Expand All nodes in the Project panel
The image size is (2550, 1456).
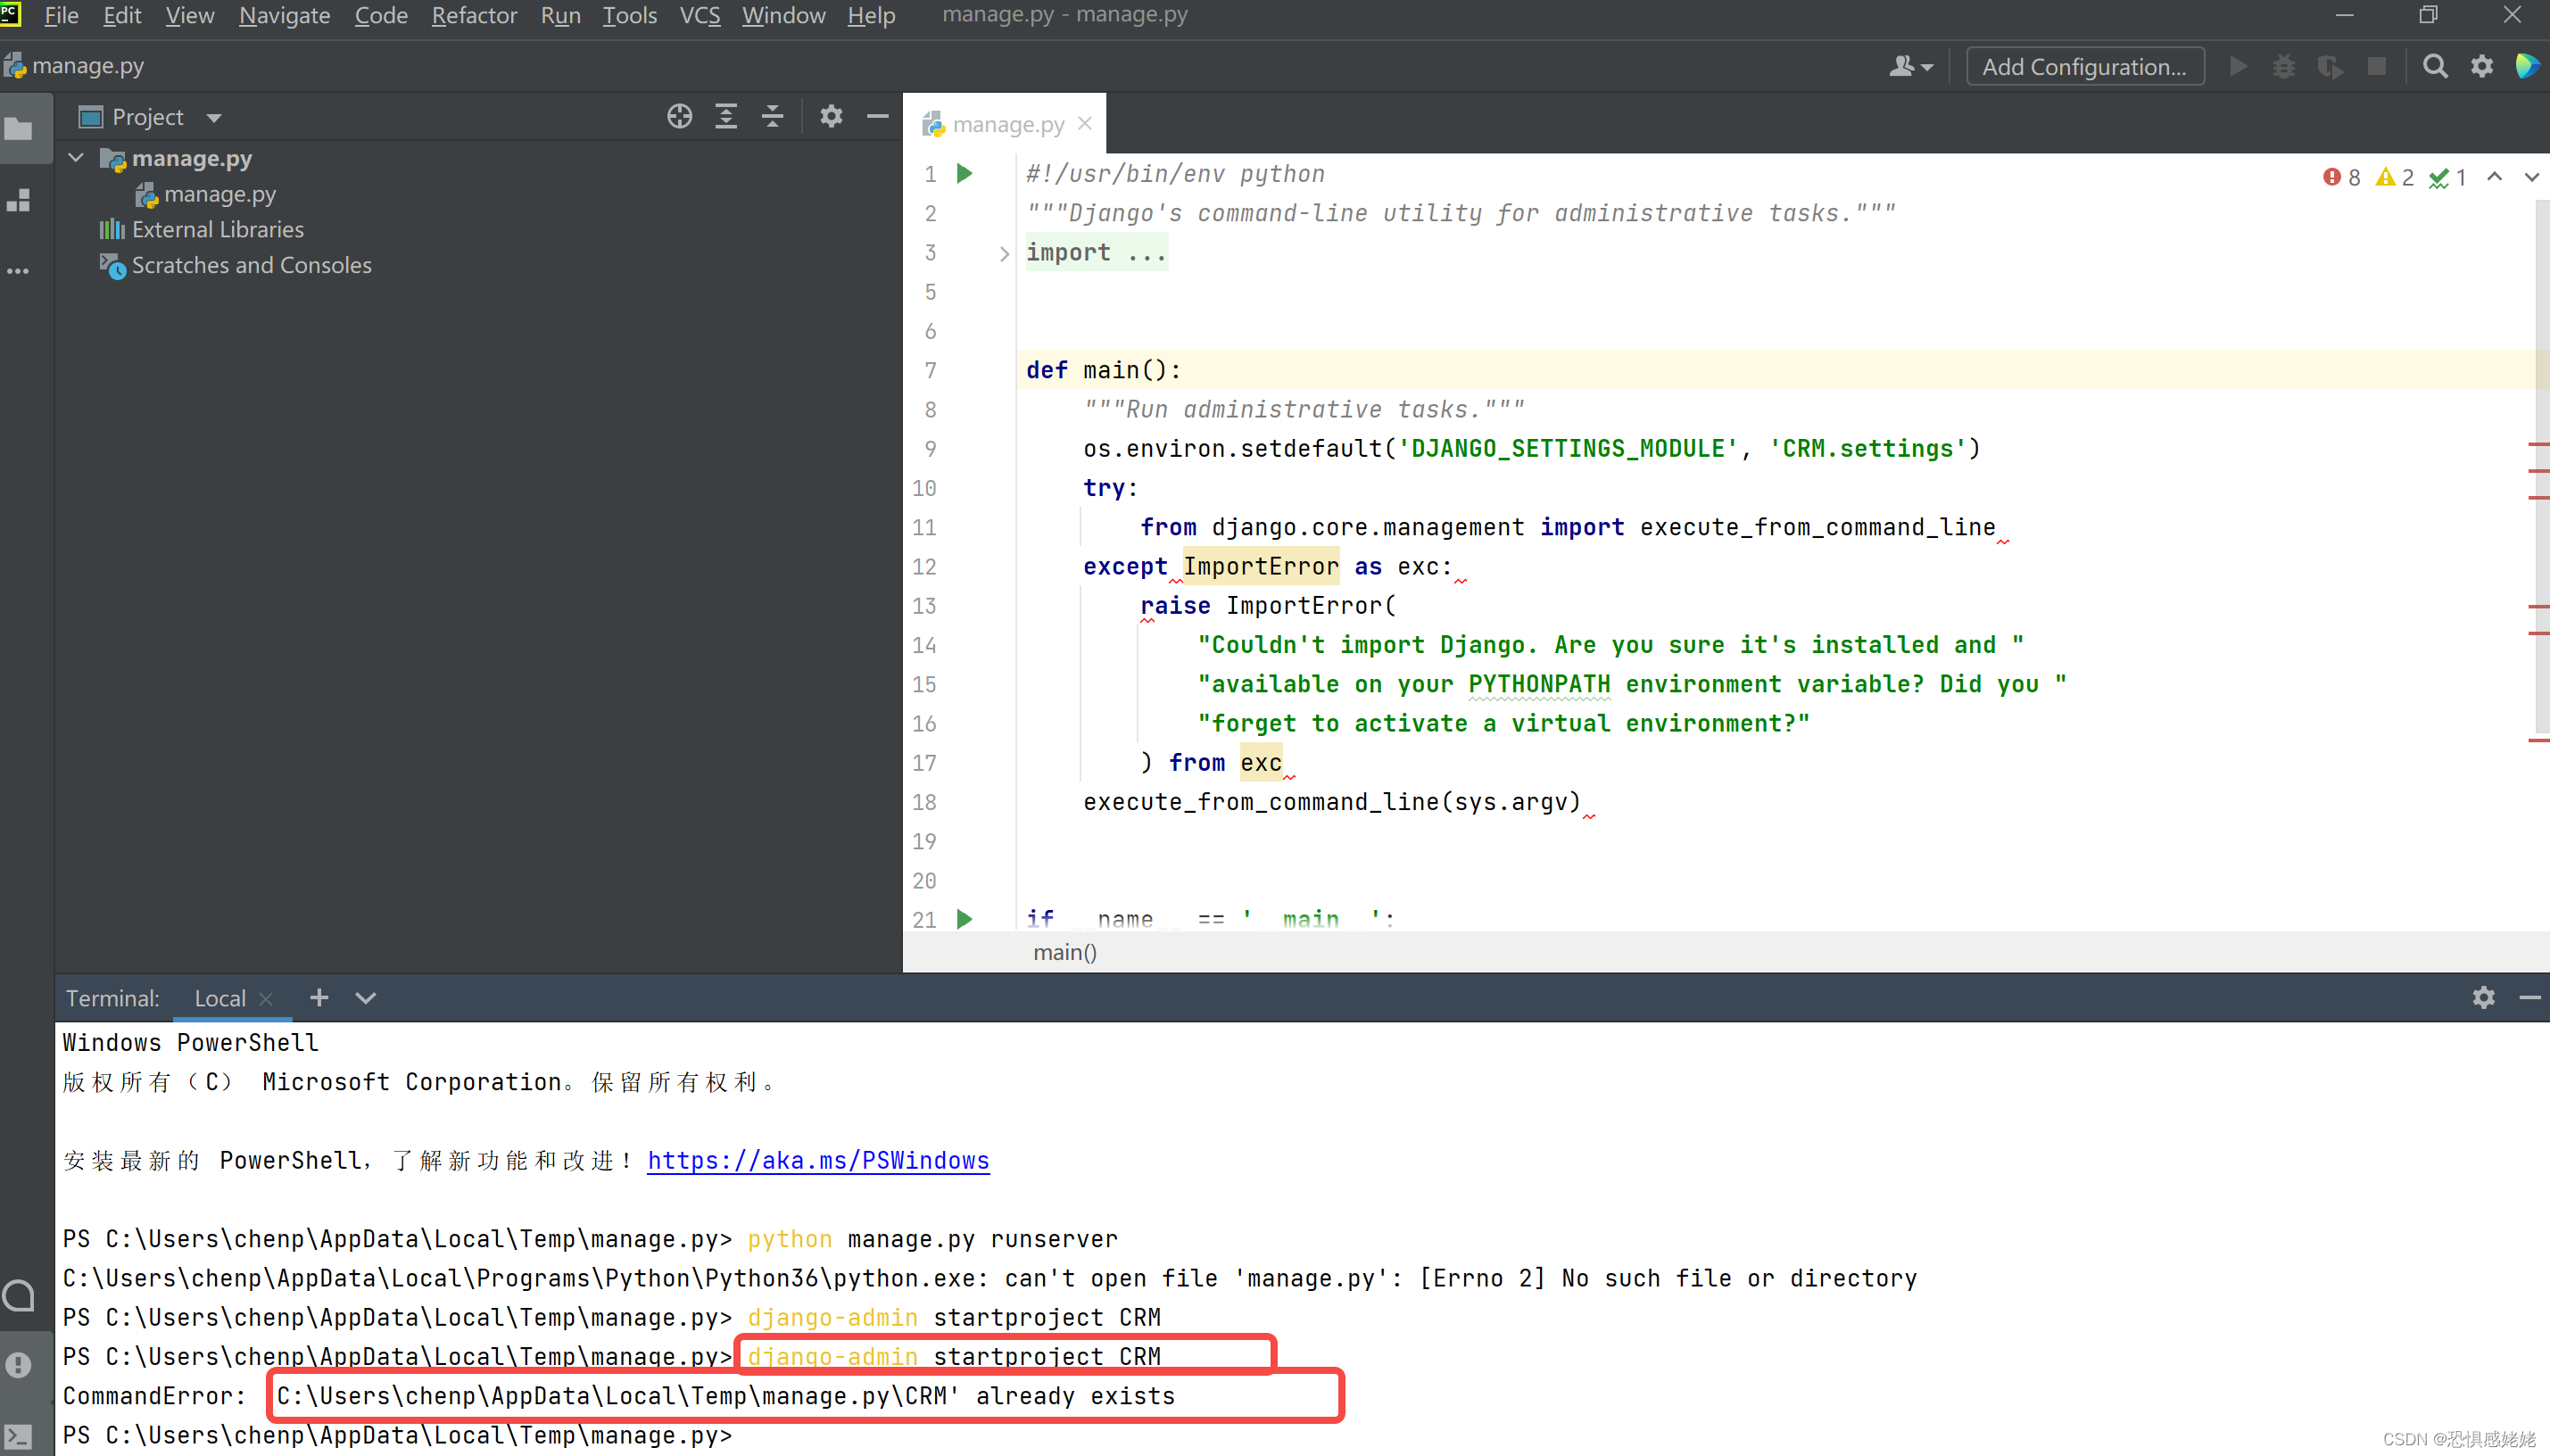coord(726,116)
